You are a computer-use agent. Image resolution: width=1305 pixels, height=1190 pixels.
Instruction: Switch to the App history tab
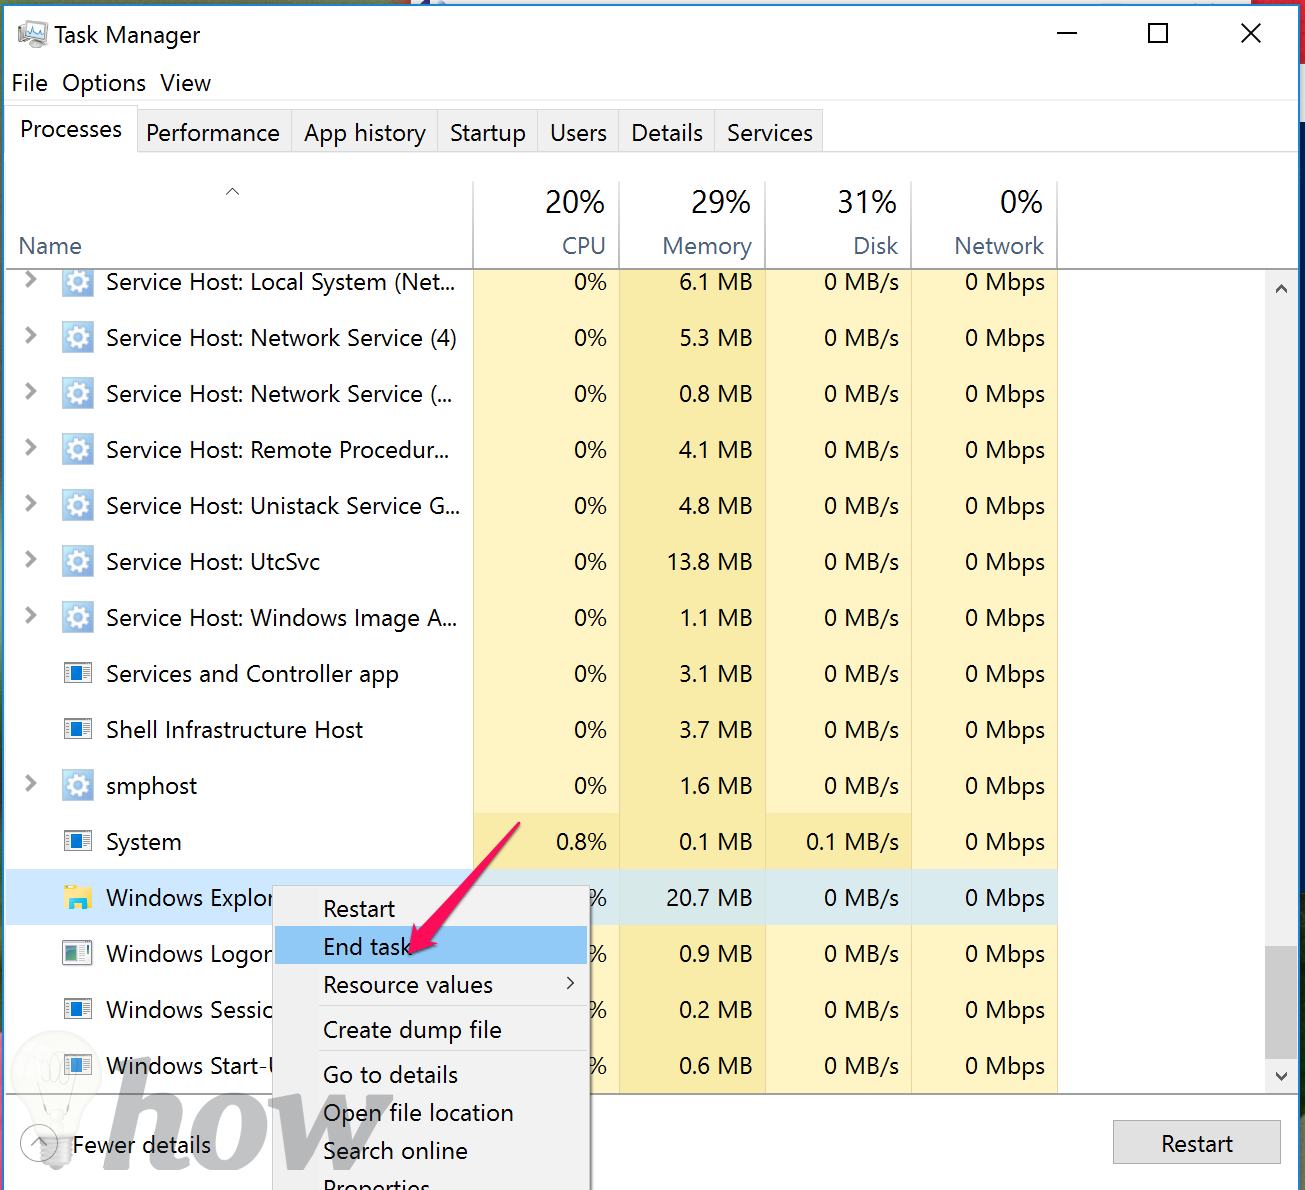click(x=365, y=133)
